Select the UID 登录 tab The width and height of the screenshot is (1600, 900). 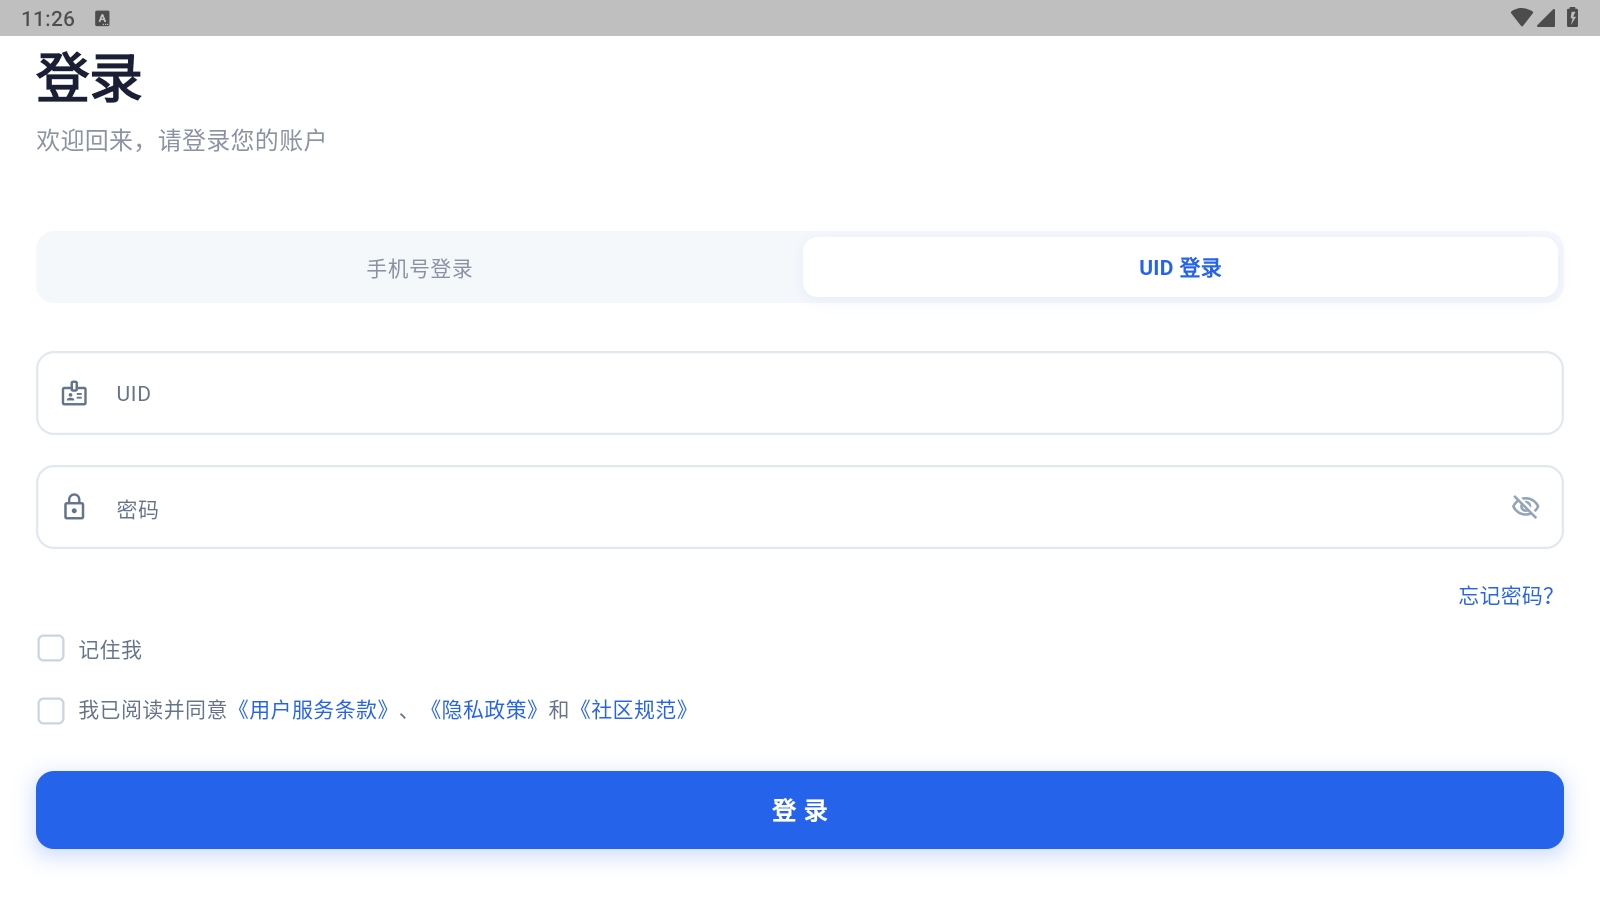coord(1180,268)
